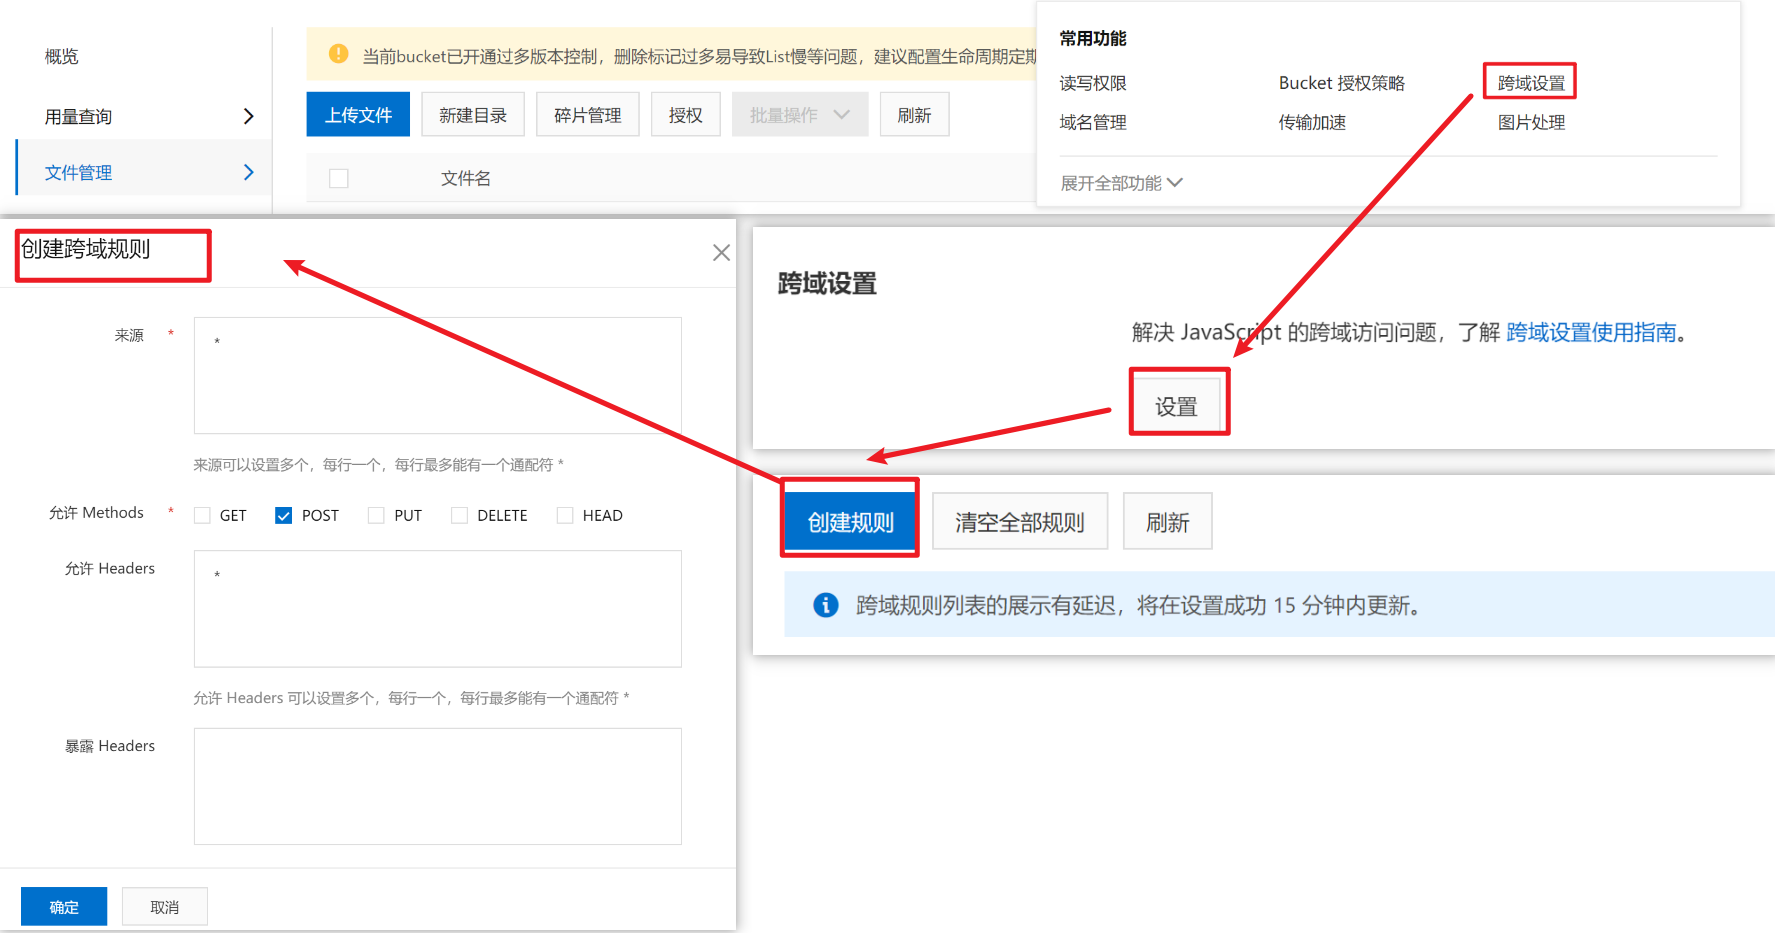This screenshot has width=1775, height=933.
Task: Focus the 暴露 Headers text area
Action: (438, 786)
